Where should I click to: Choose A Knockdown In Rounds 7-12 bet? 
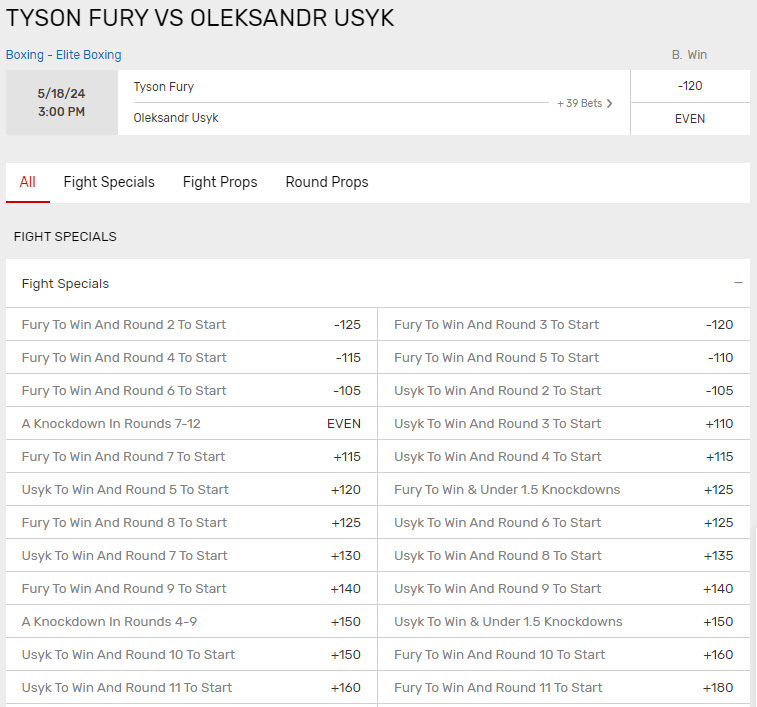(x=191, y=423)
